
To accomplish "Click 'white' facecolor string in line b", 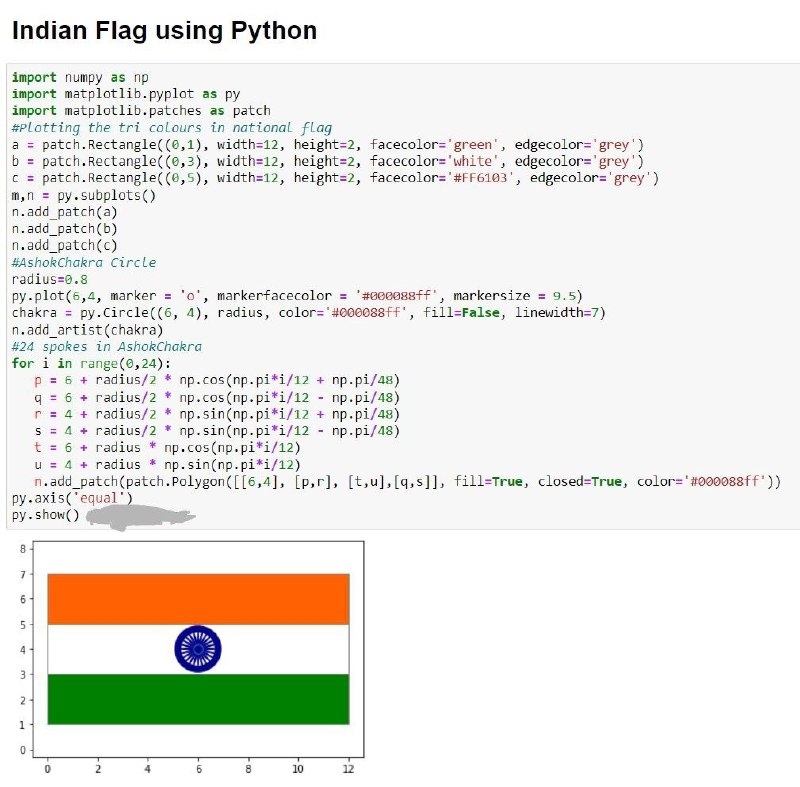I will tap(472, 161).
